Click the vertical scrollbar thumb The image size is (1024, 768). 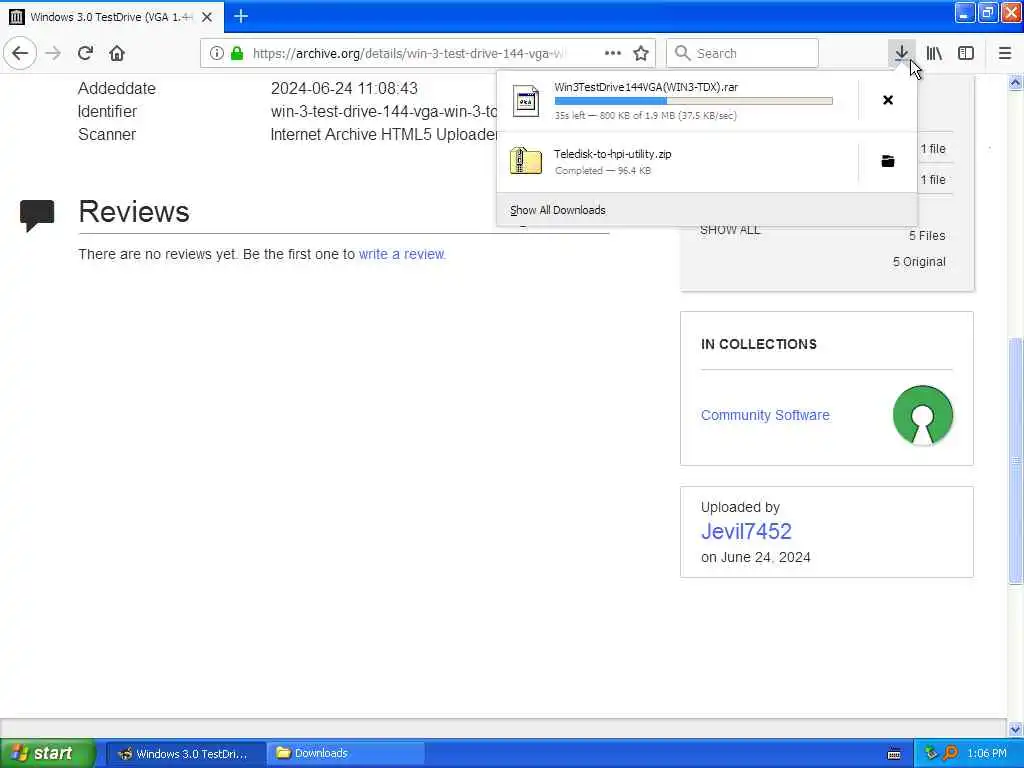[x=1015, y=460]
